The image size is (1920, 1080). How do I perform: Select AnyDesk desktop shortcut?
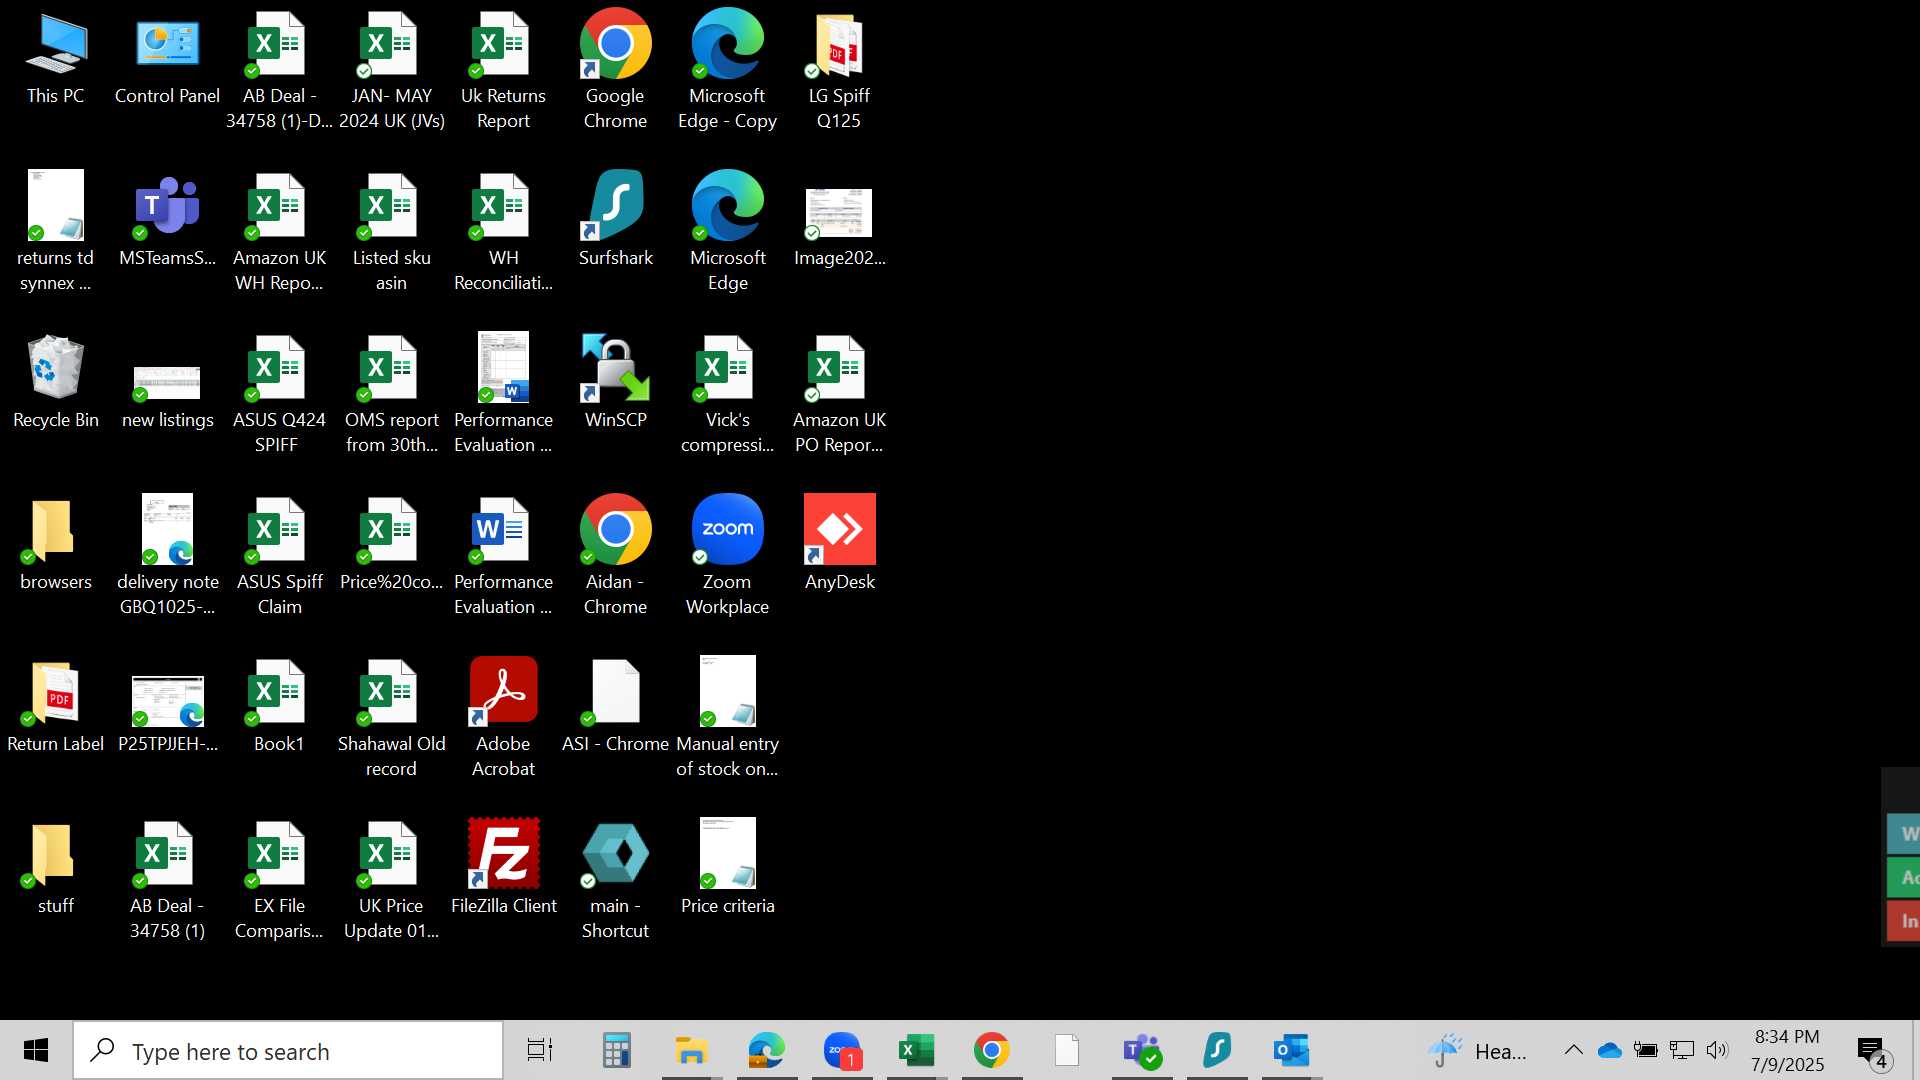839,543
